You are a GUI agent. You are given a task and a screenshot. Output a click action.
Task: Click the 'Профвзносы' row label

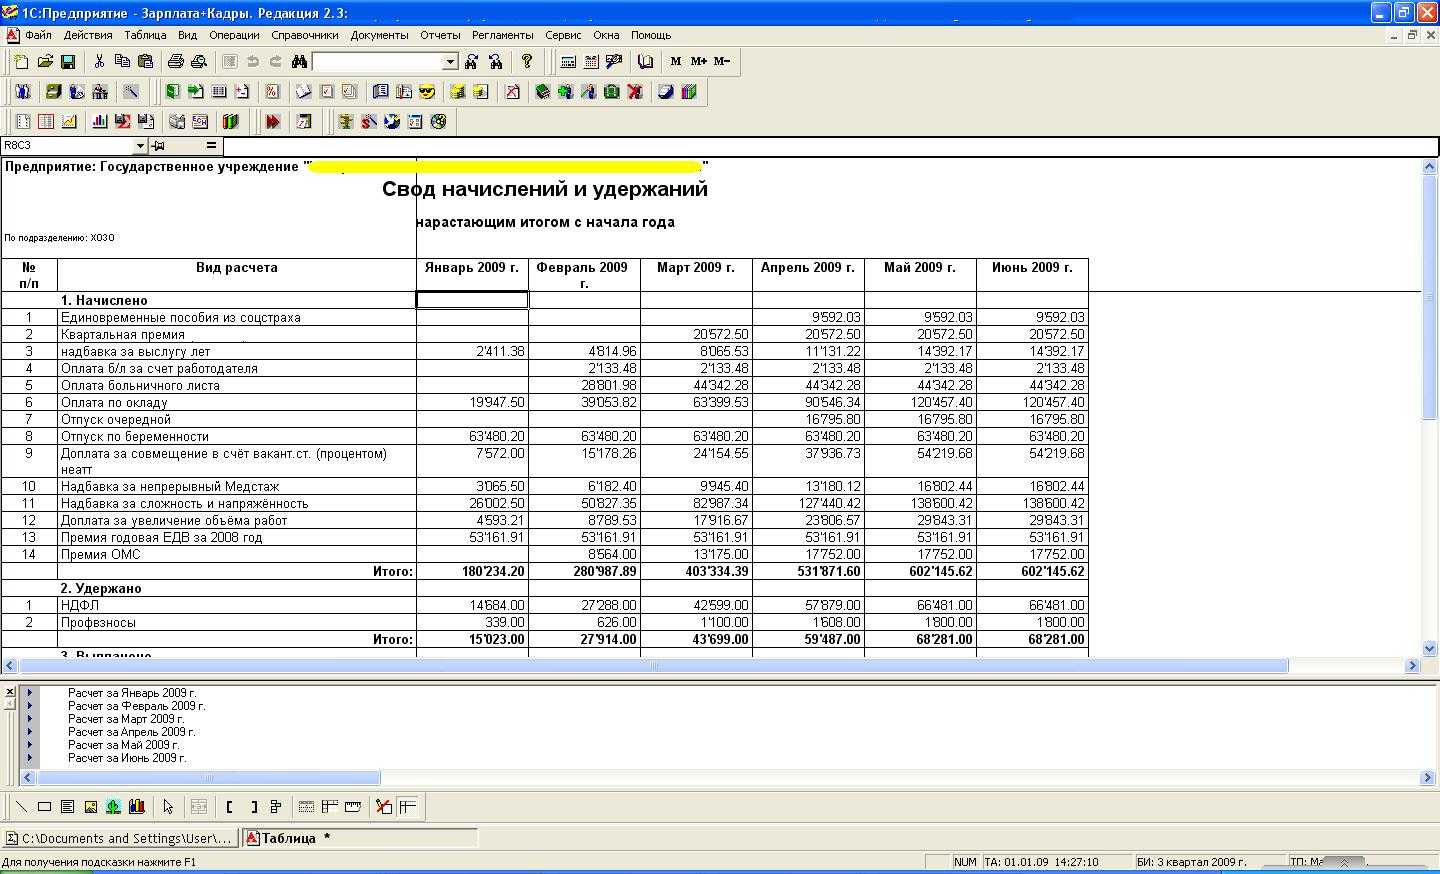98,622
